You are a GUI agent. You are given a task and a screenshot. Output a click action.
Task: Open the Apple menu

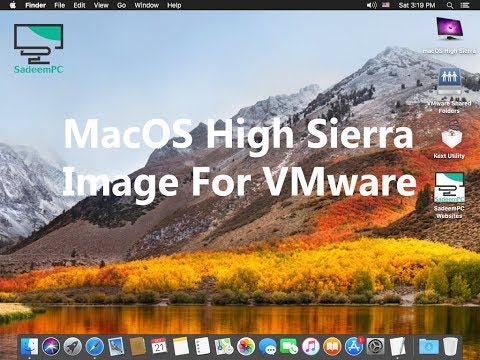click(x=13, y=5)
